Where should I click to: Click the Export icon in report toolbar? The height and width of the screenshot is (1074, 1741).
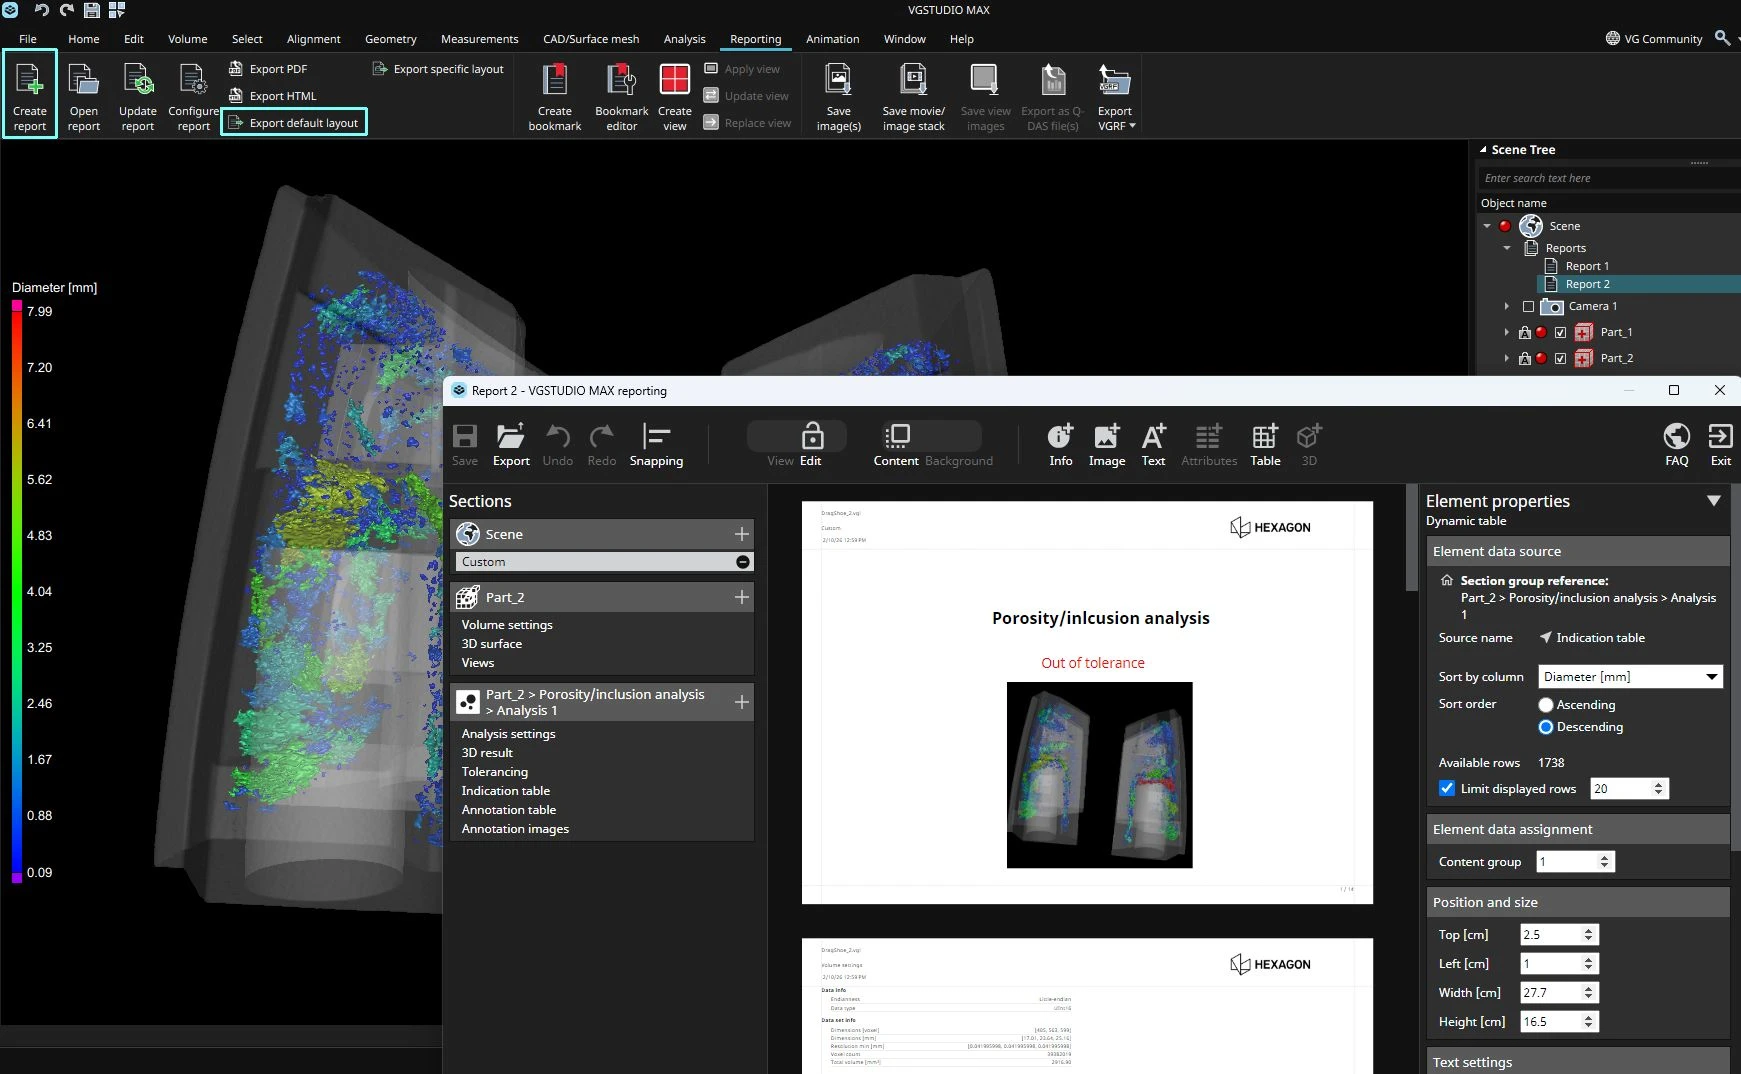(x=511, y=445)
